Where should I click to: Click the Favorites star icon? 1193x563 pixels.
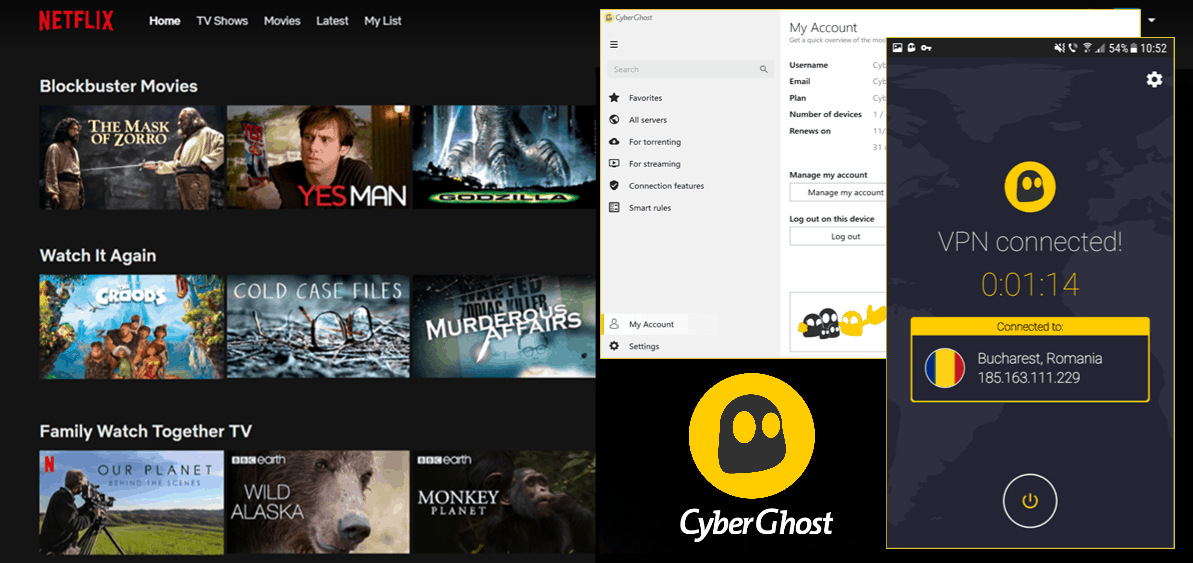614,98
